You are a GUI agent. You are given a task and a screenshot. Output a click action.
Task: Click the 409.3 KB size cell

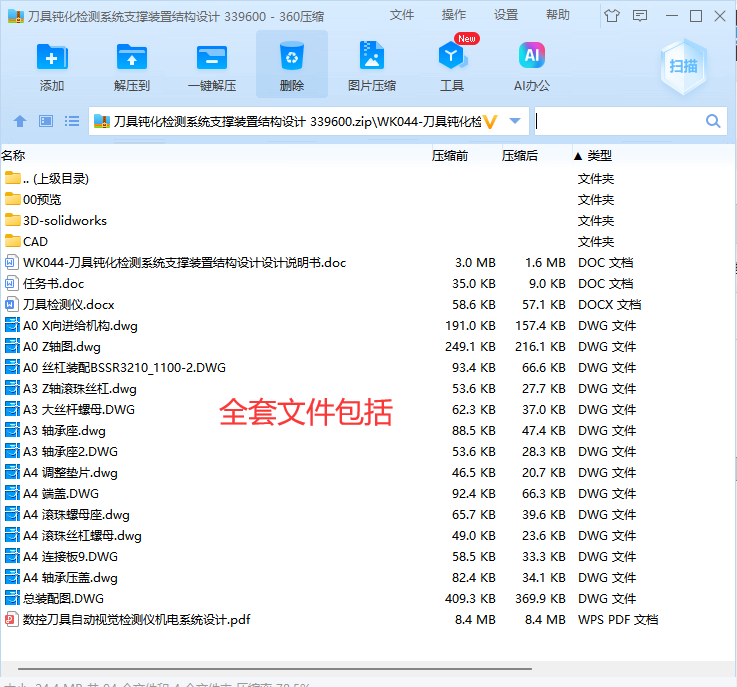click(470, 598)
